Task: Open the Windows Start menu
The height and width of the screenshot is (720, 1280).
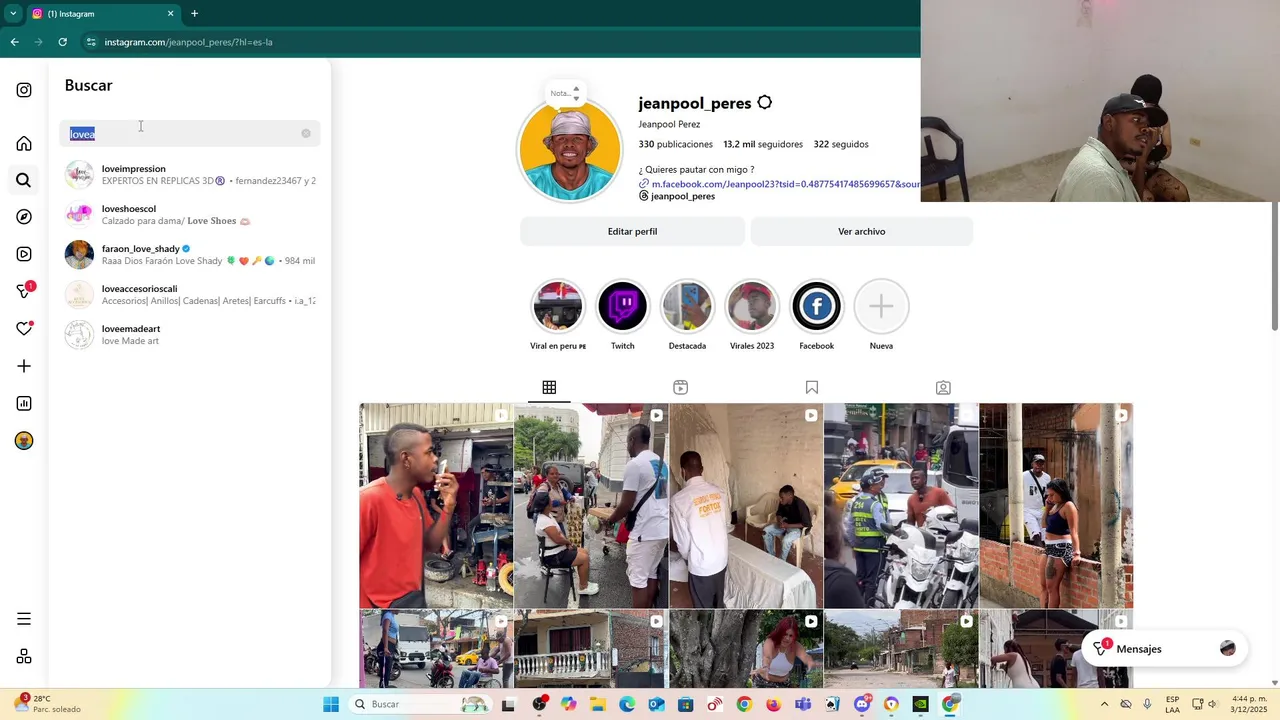Action: [x=331, y=704]
